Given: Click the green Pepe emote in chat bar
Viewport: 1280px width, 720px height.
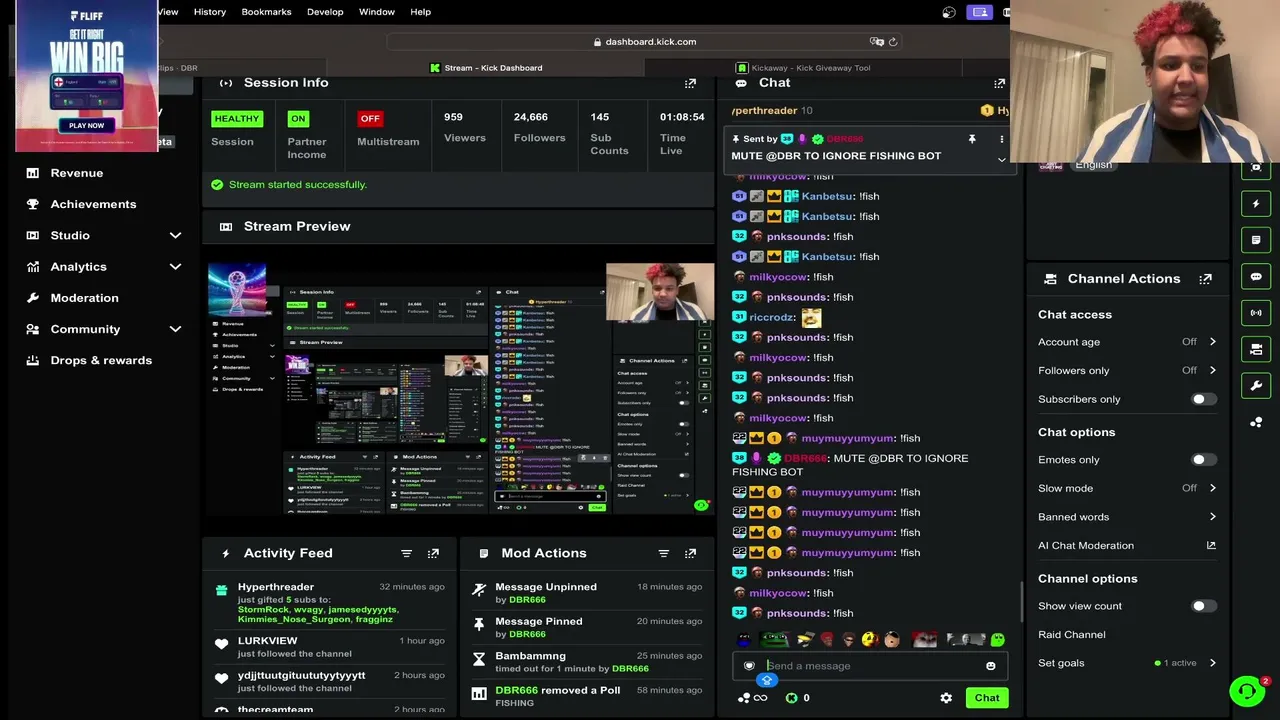Looking at the screenshot, I should pyautogui.click(x=774, y=640).
